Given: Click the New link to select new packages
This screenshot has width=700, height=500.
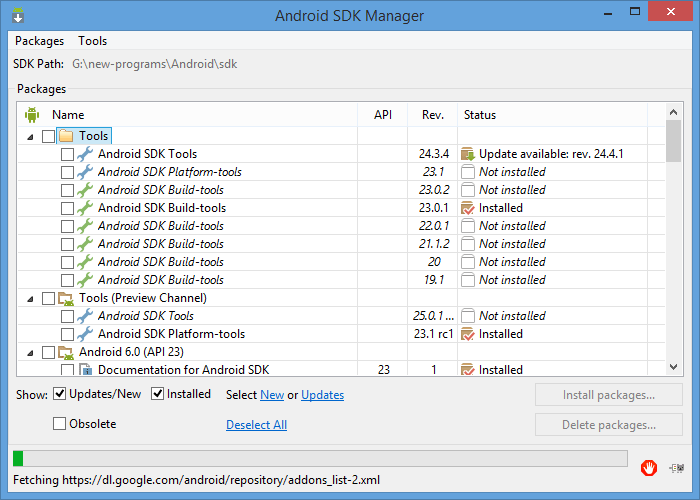Looking at the screenshot, I should pos(272,395).
